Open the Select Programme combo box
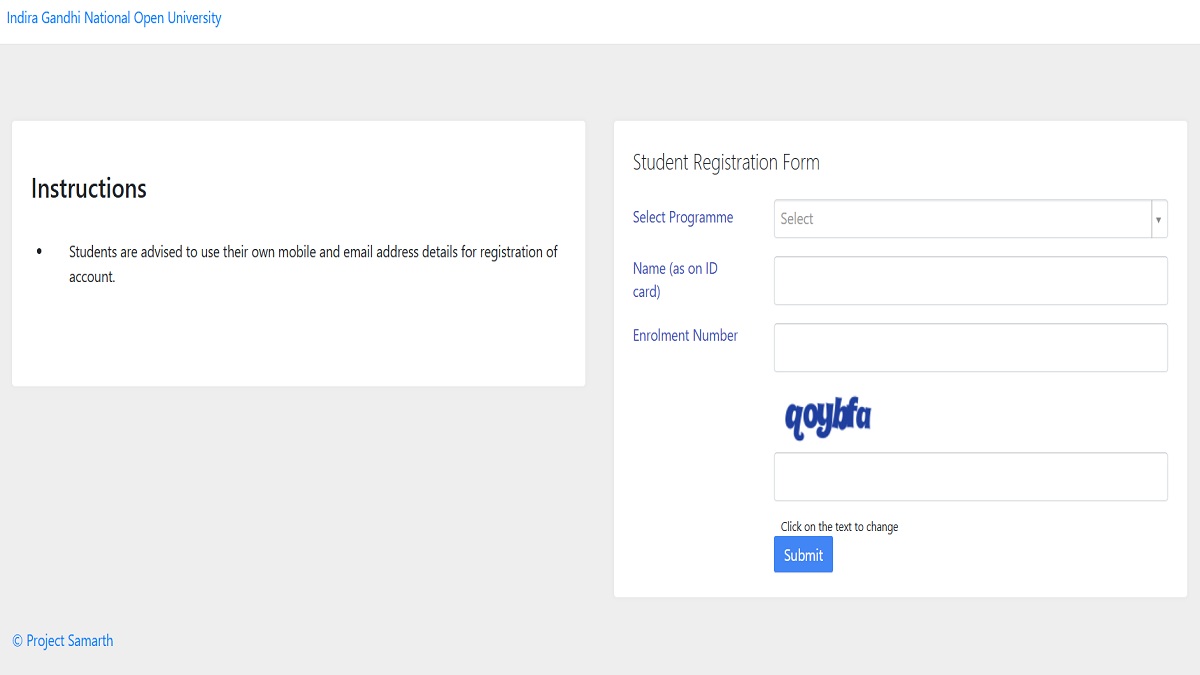Viewport: 1200px width, 675px height. point(962,219)
